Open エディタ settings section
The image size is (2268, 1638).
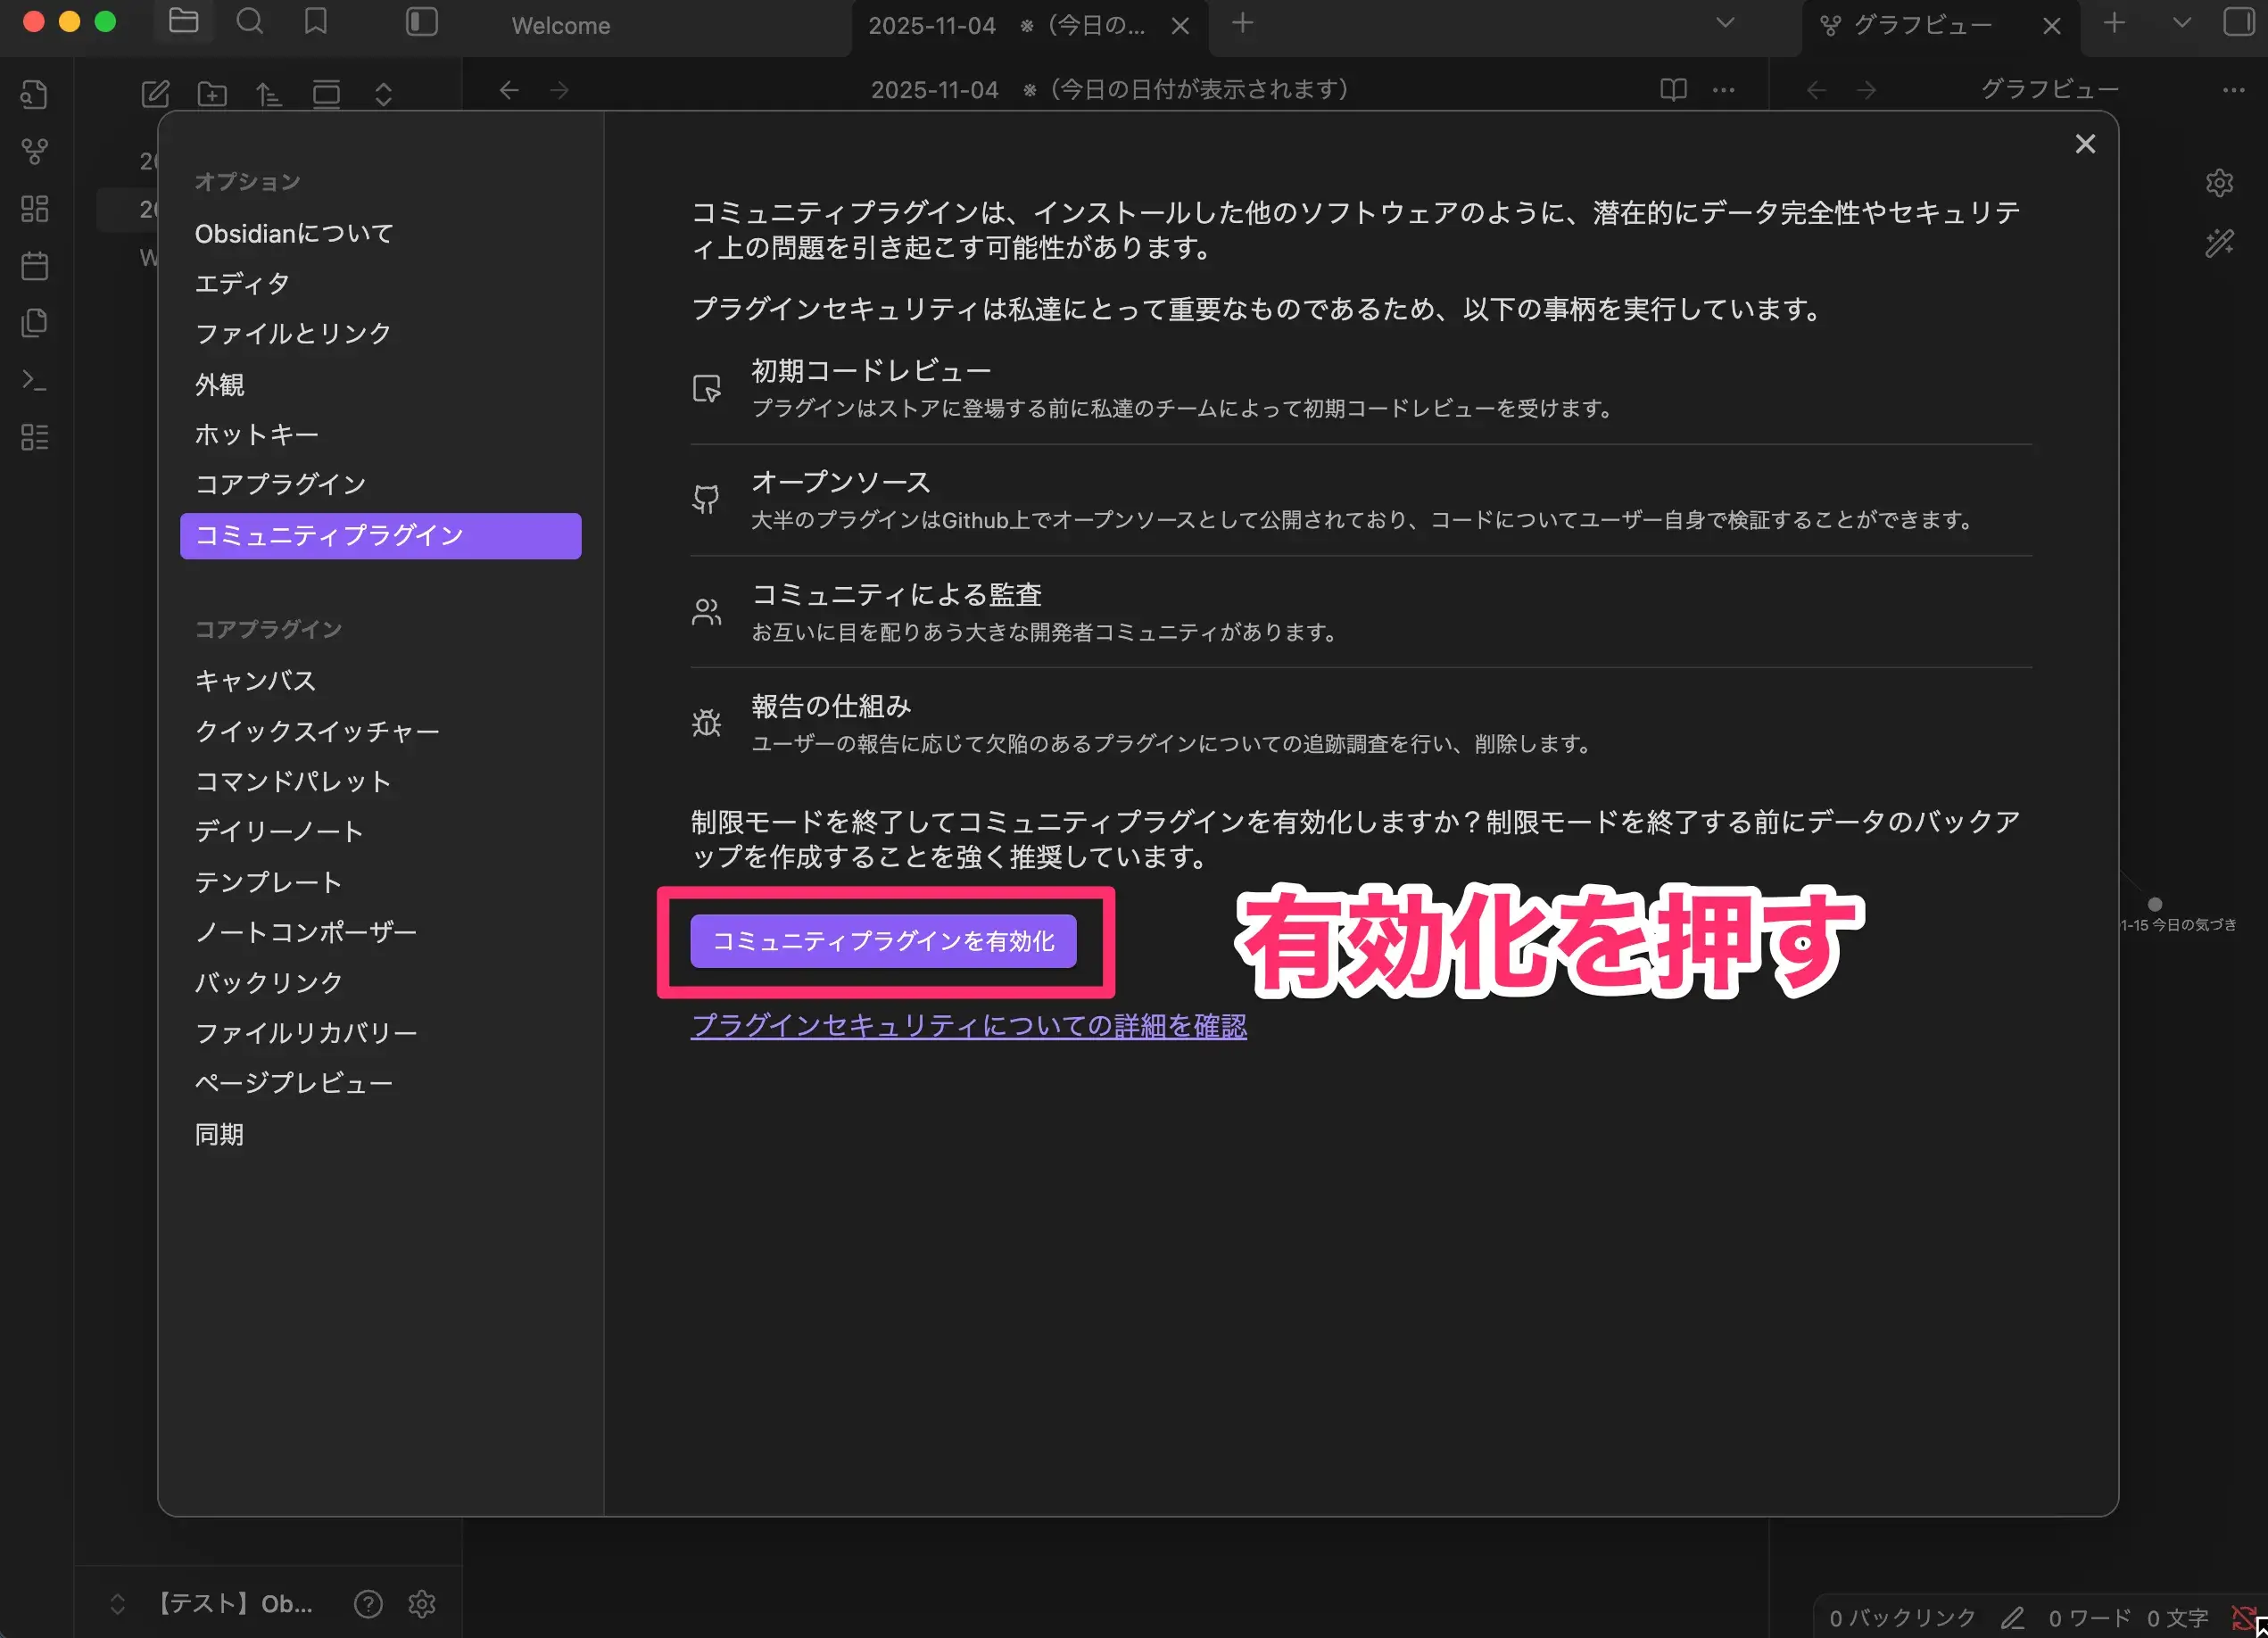coord(380,284)
